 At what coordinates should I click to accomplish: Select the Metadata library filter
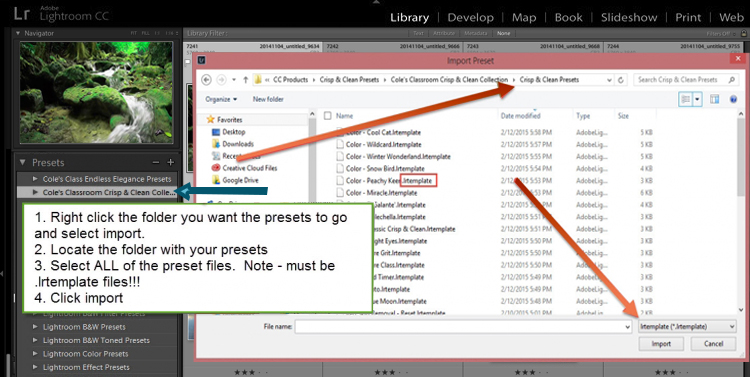click(x=475, y=33)
